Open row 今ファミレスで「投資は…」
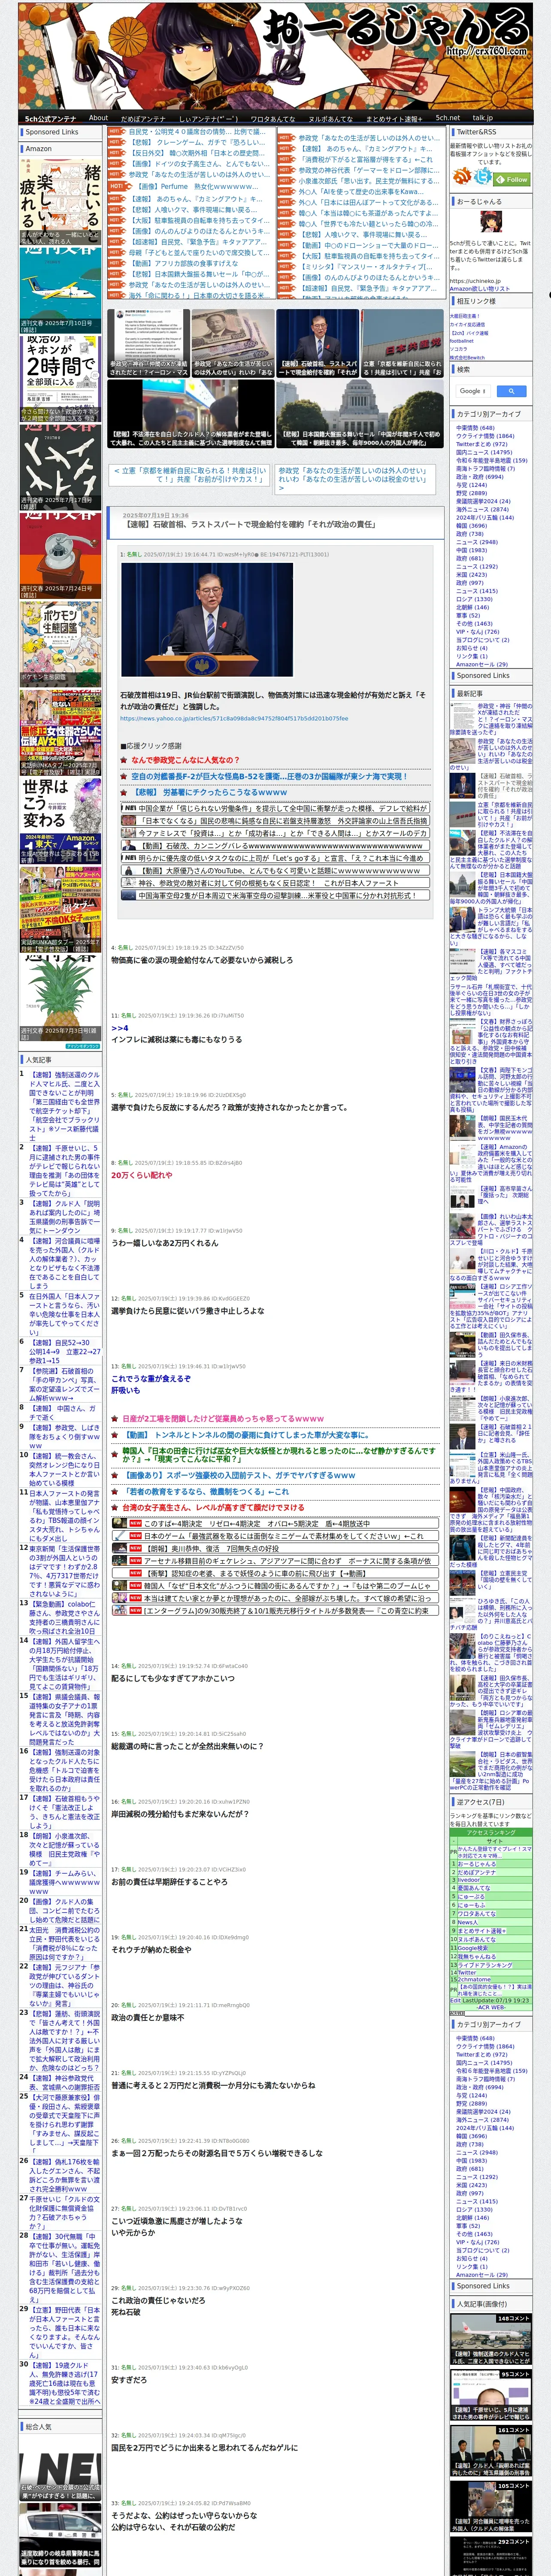The height and width of the screenshot is (2576, 551). click(x=274, y=833)
